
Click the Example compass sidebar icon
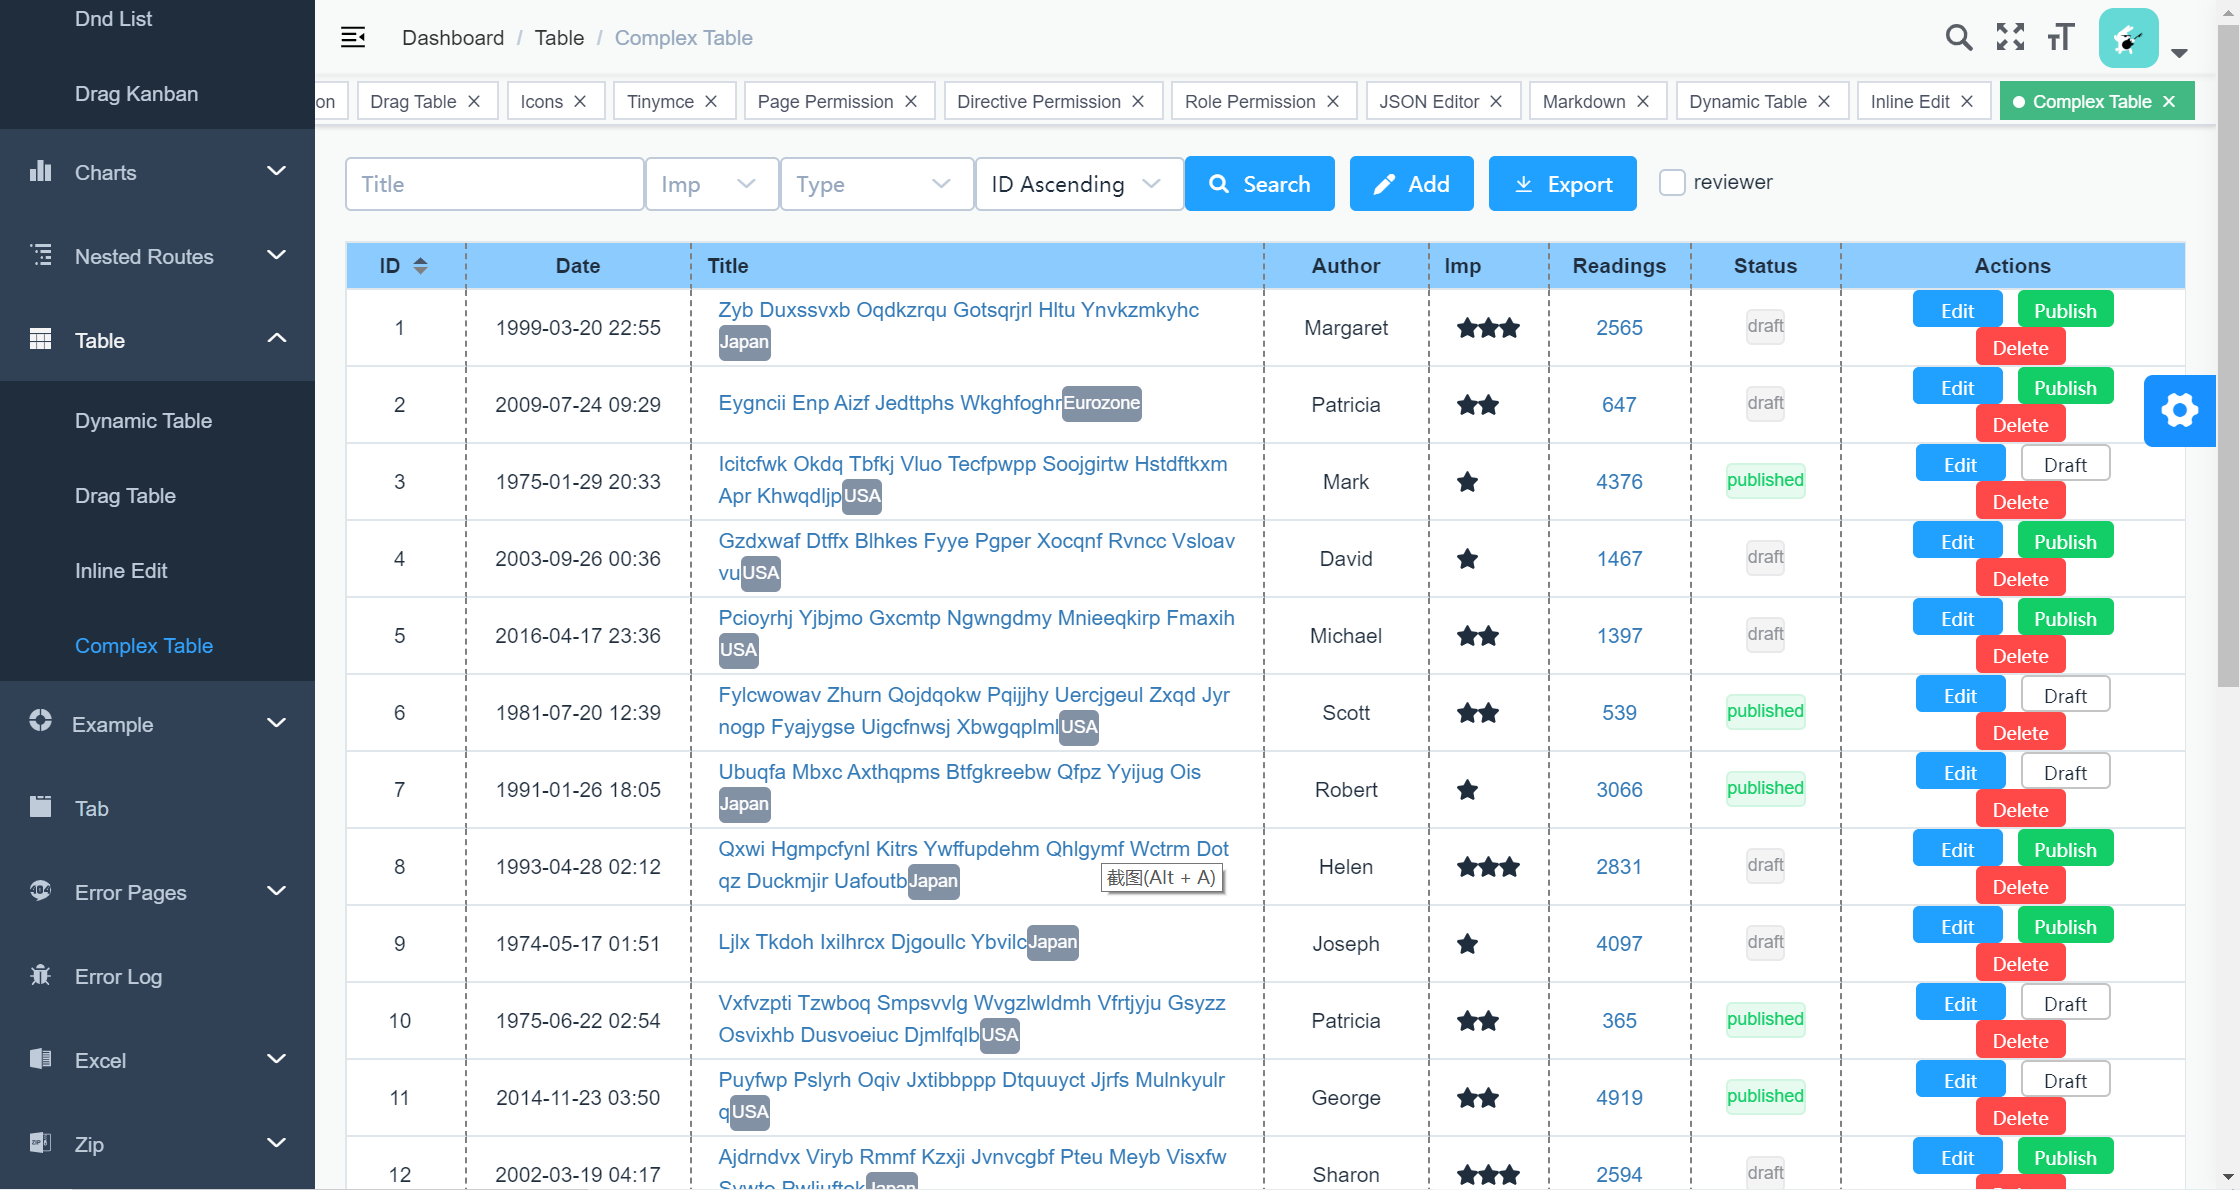pos(41,723)
